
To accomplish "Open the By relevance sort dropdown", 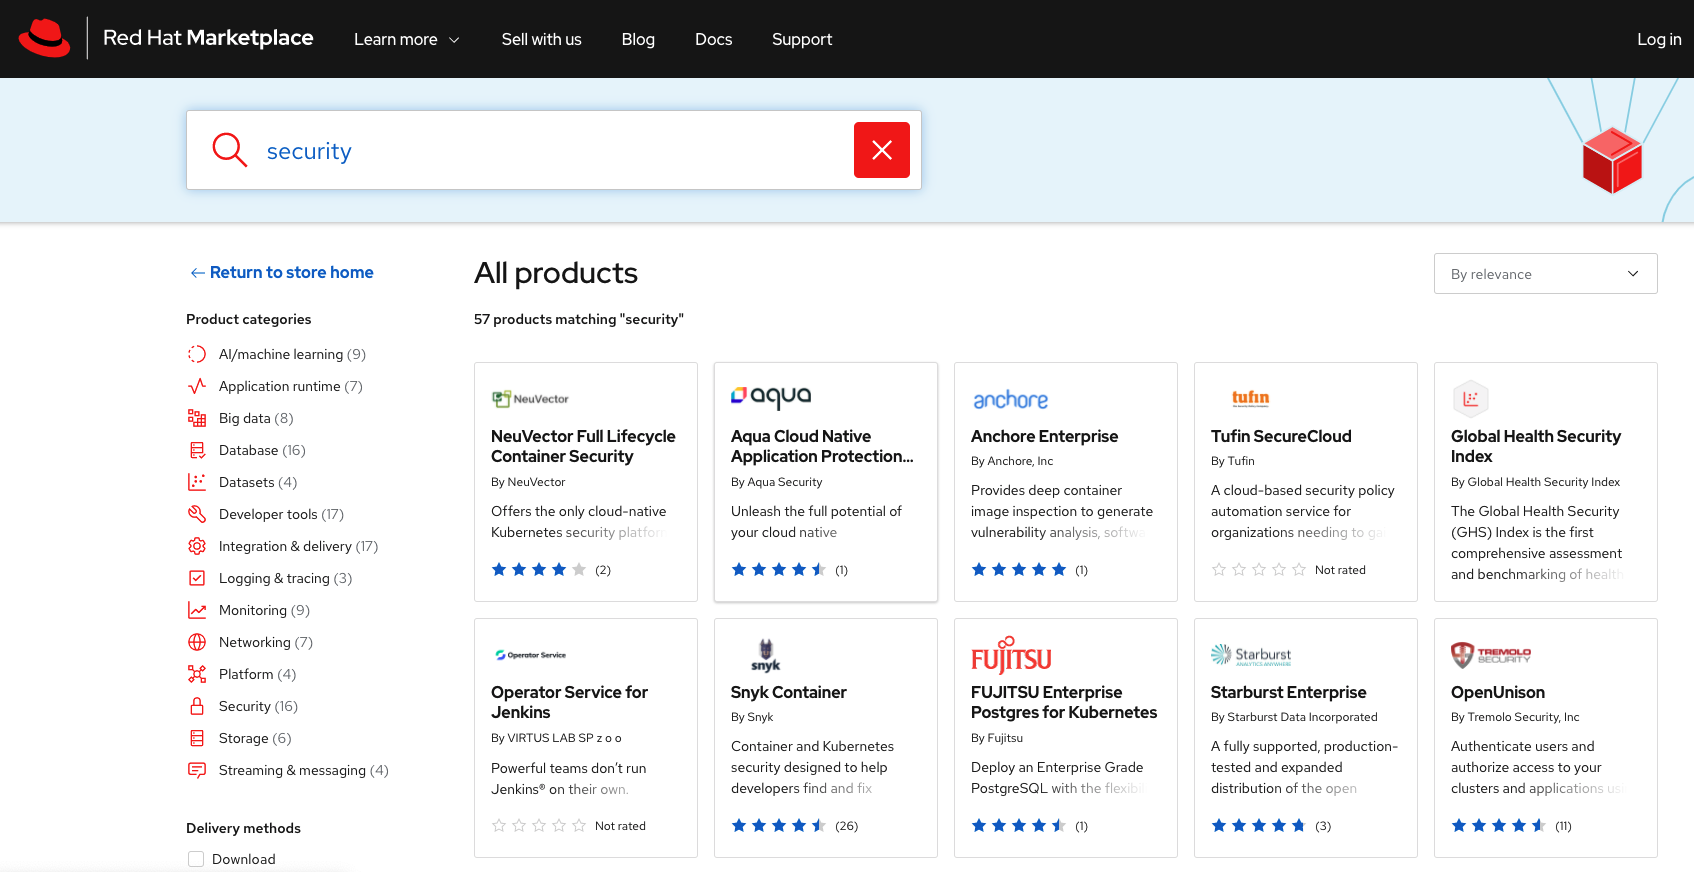I will click(1545, 274).
